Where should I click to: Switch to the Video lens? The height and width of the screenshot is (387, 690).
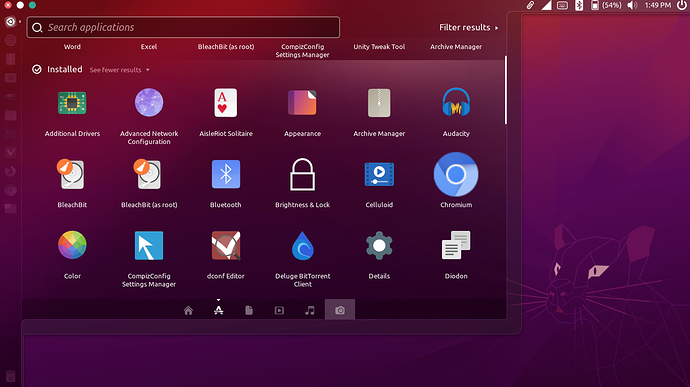click(279, 310)
